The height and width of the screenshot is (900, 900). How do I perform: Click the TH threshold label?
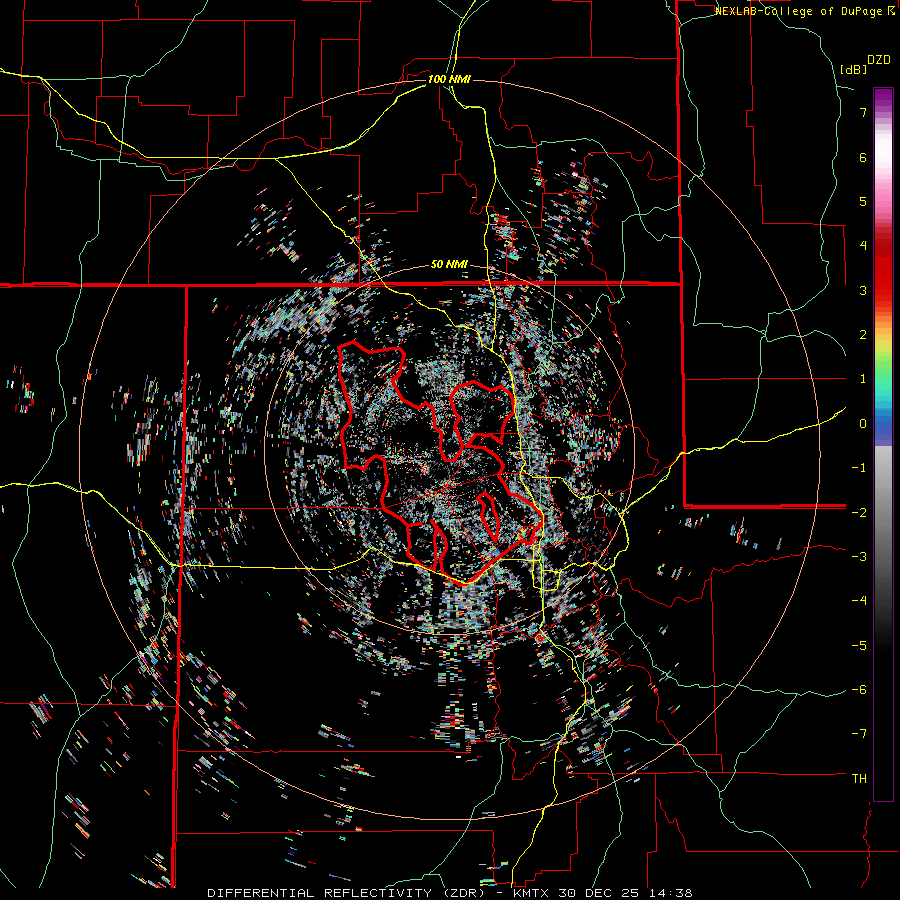point(859,779)
